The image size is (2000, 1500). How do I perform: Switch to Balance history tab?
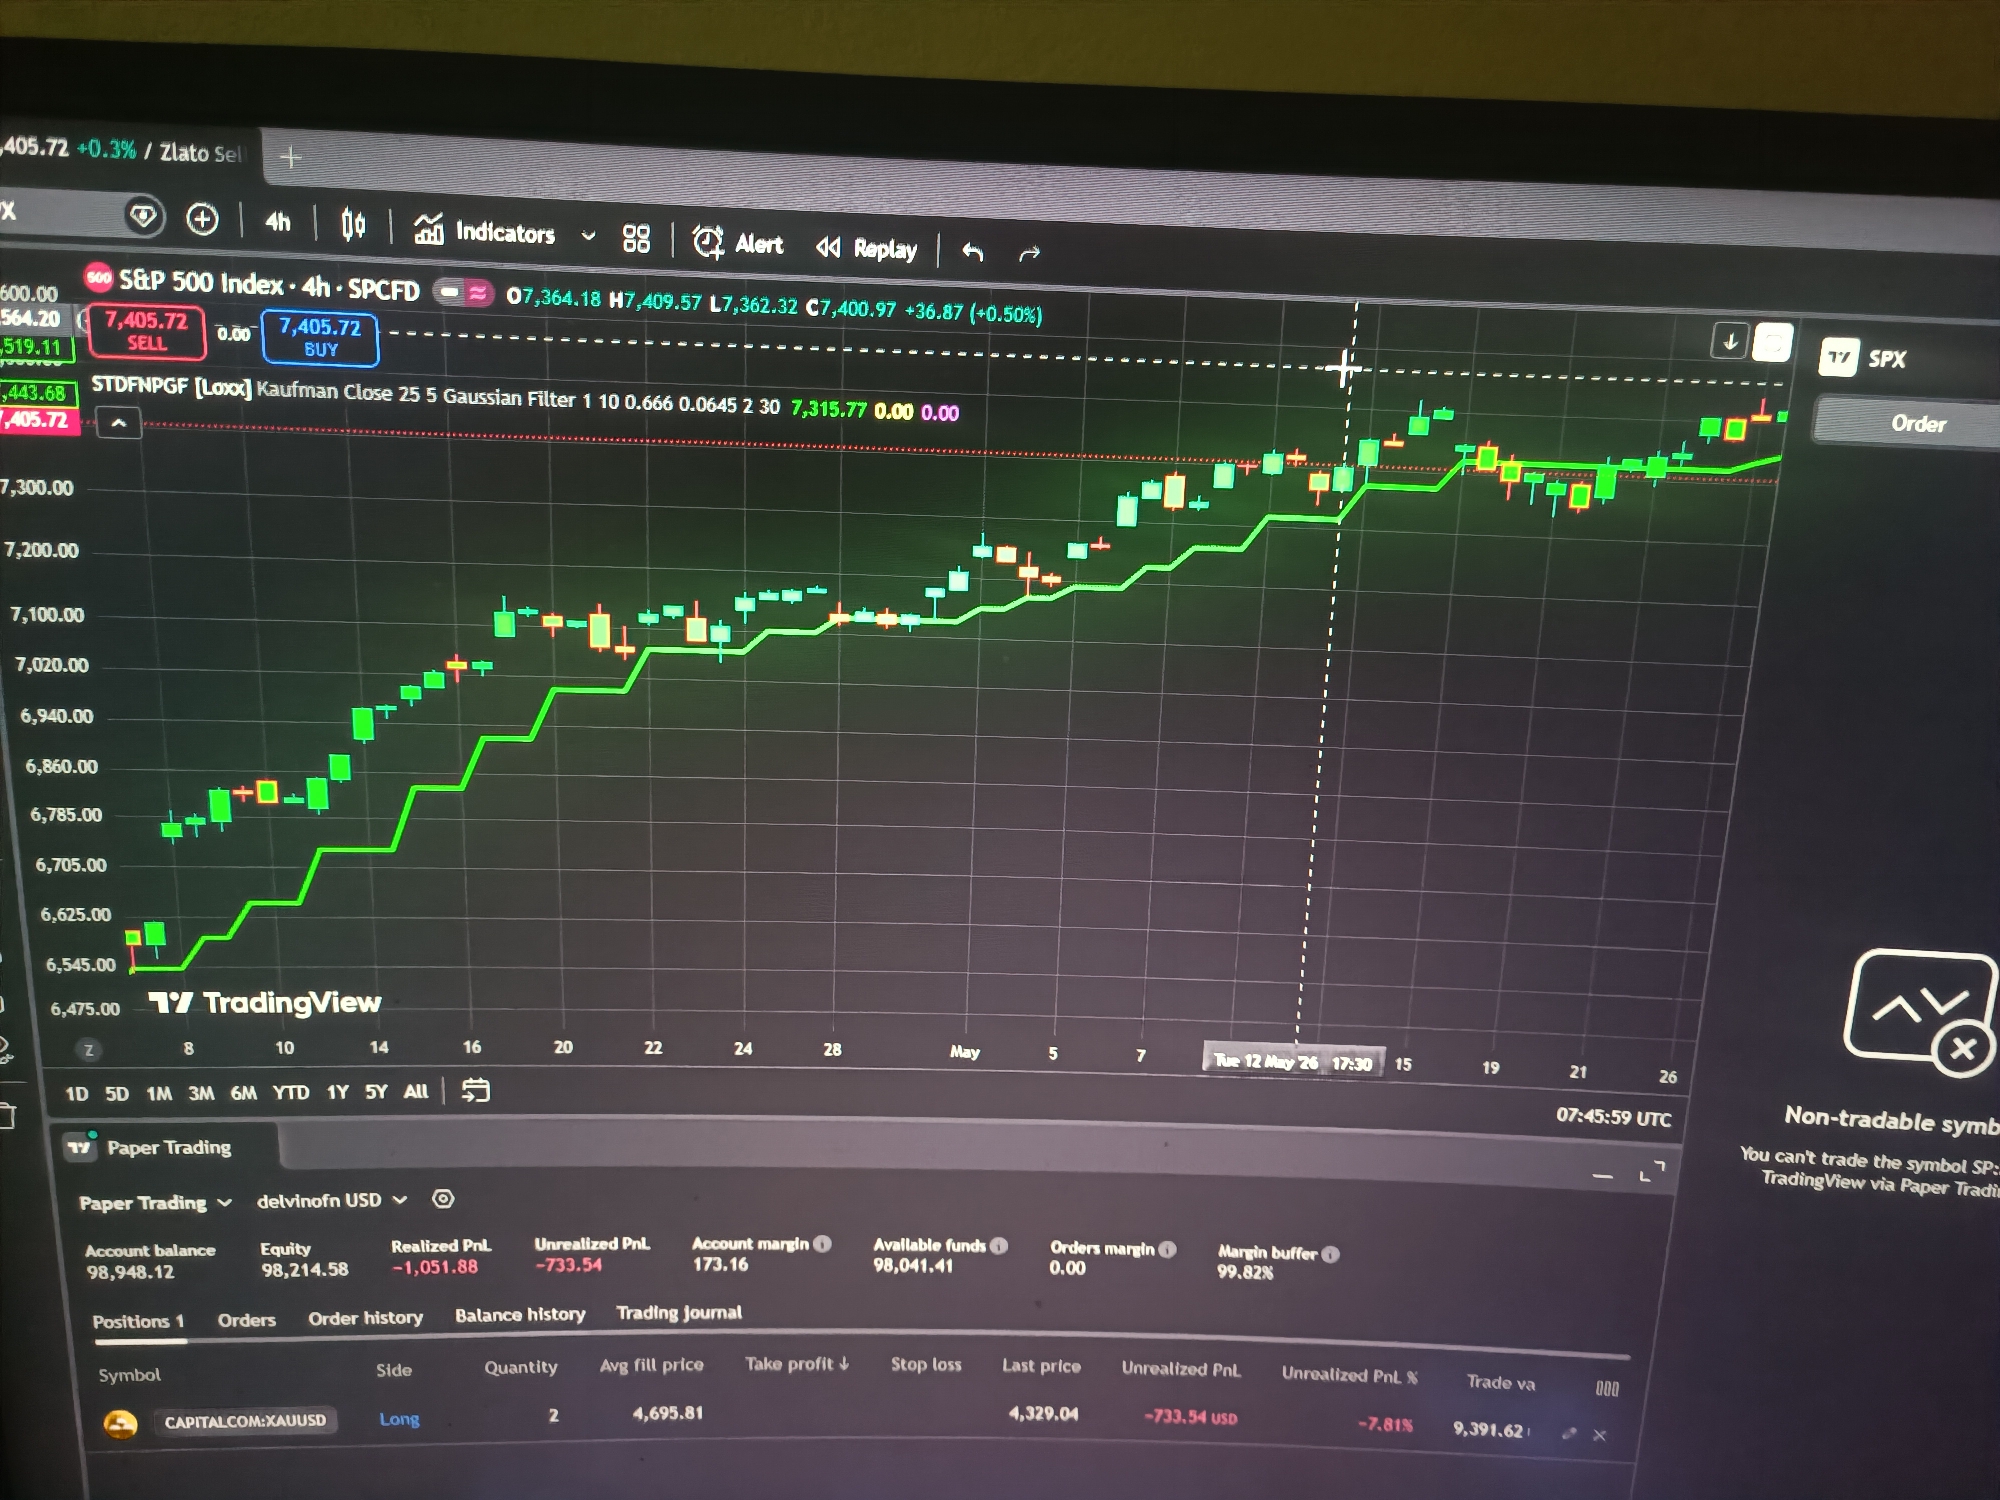click(x=520, y=1315)
